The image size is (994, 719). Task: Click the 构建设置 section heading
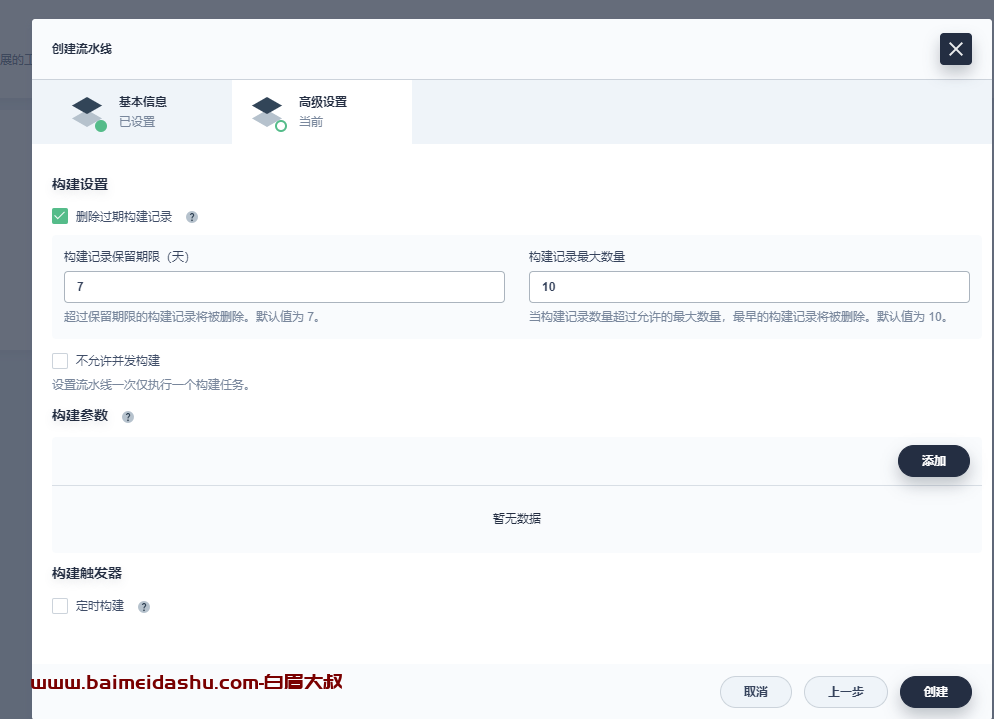click(80, 185)
